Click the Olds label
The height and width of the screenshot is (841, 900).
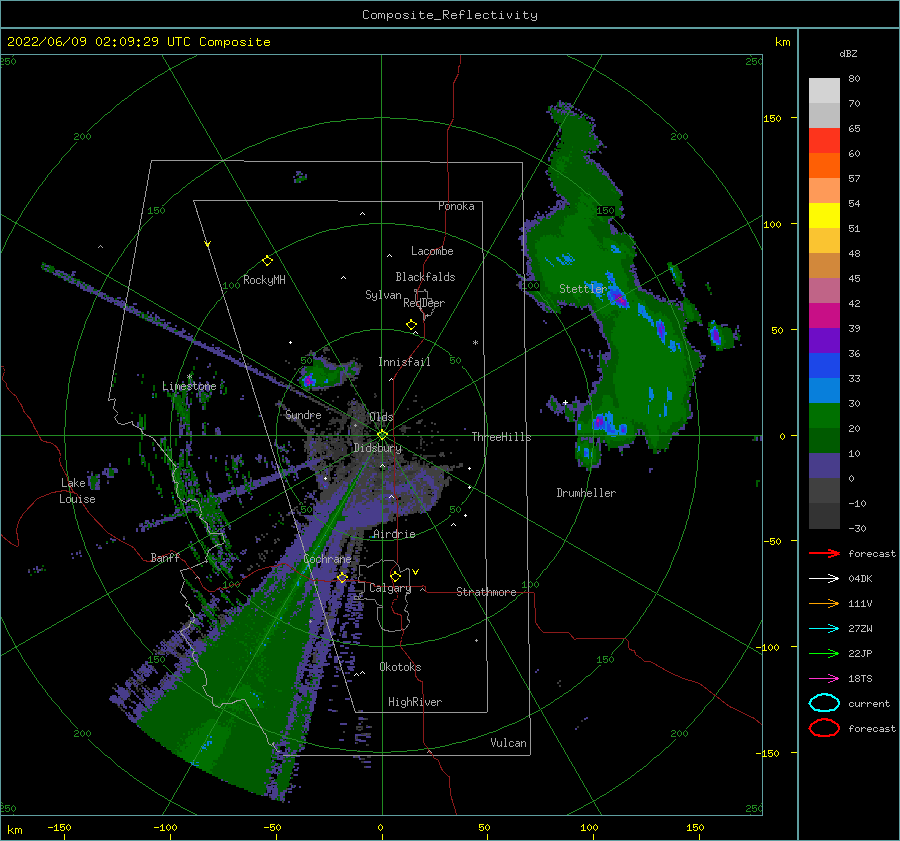click(x=381, y=417)
